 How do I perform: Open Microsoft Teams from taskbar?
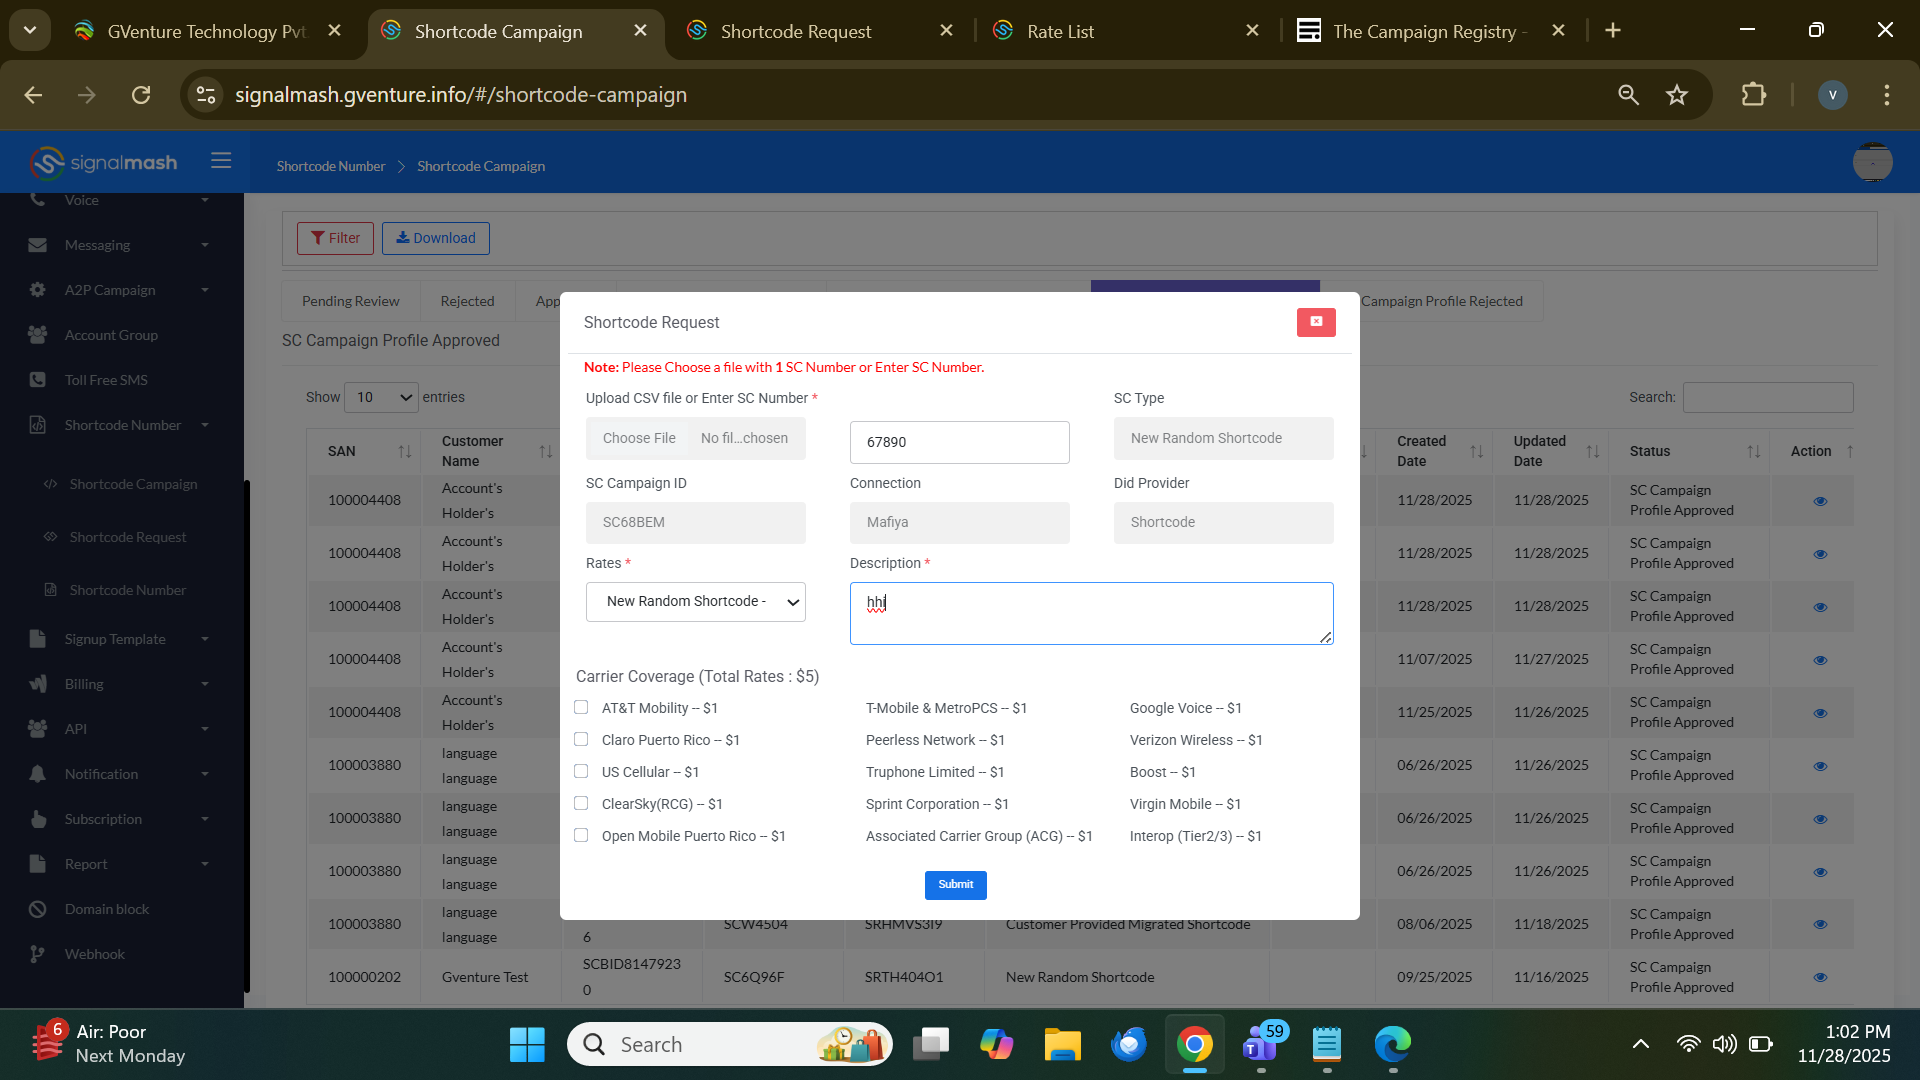pyautogui.click(x=1260, y=1044)
